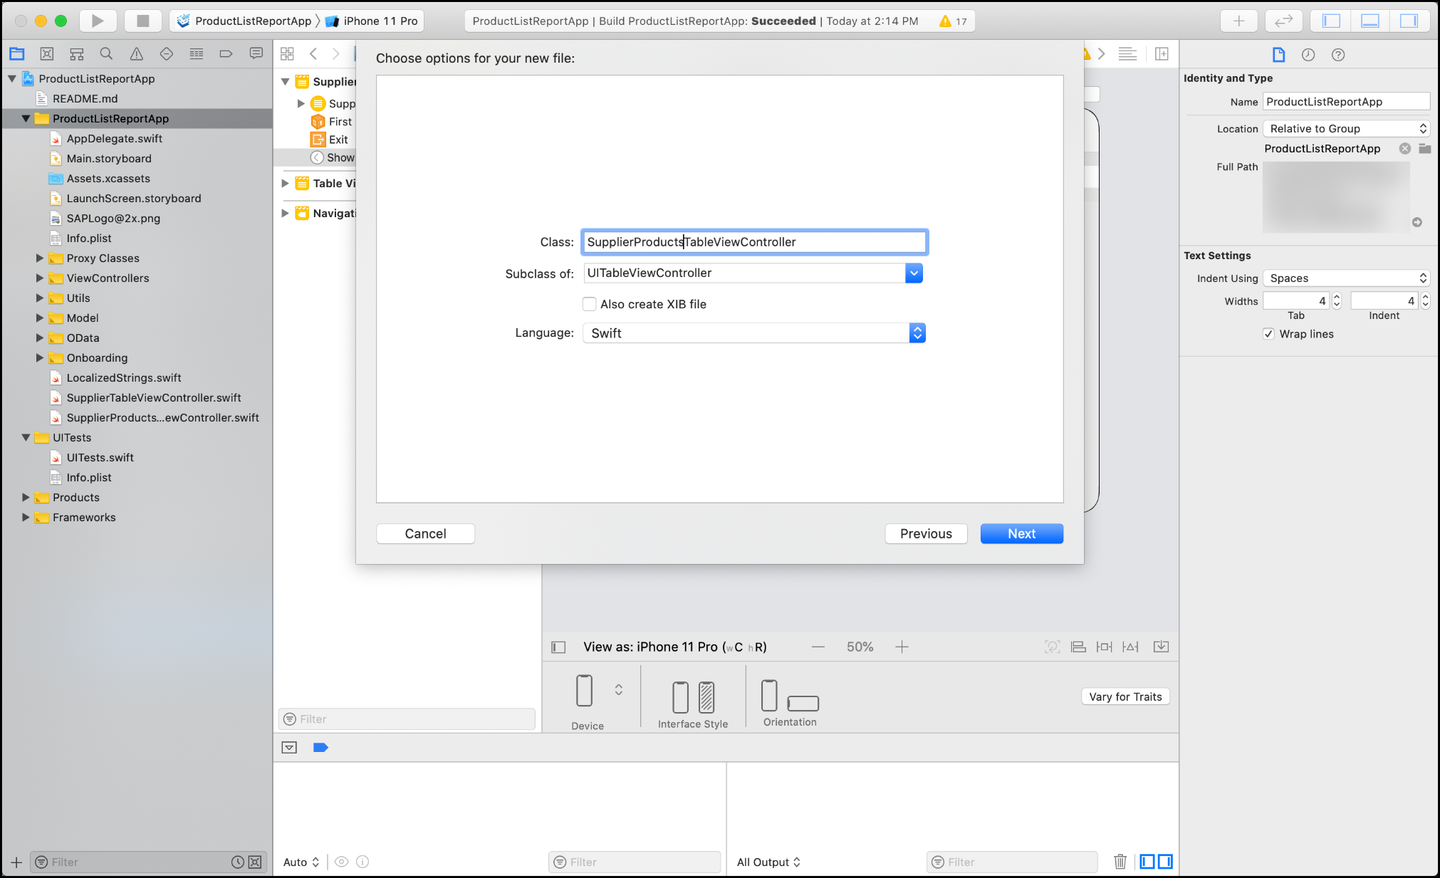This screenshot has height=878, width=1440.
Task: Cancel the new file dialog
Action: (x=426, y=534)
